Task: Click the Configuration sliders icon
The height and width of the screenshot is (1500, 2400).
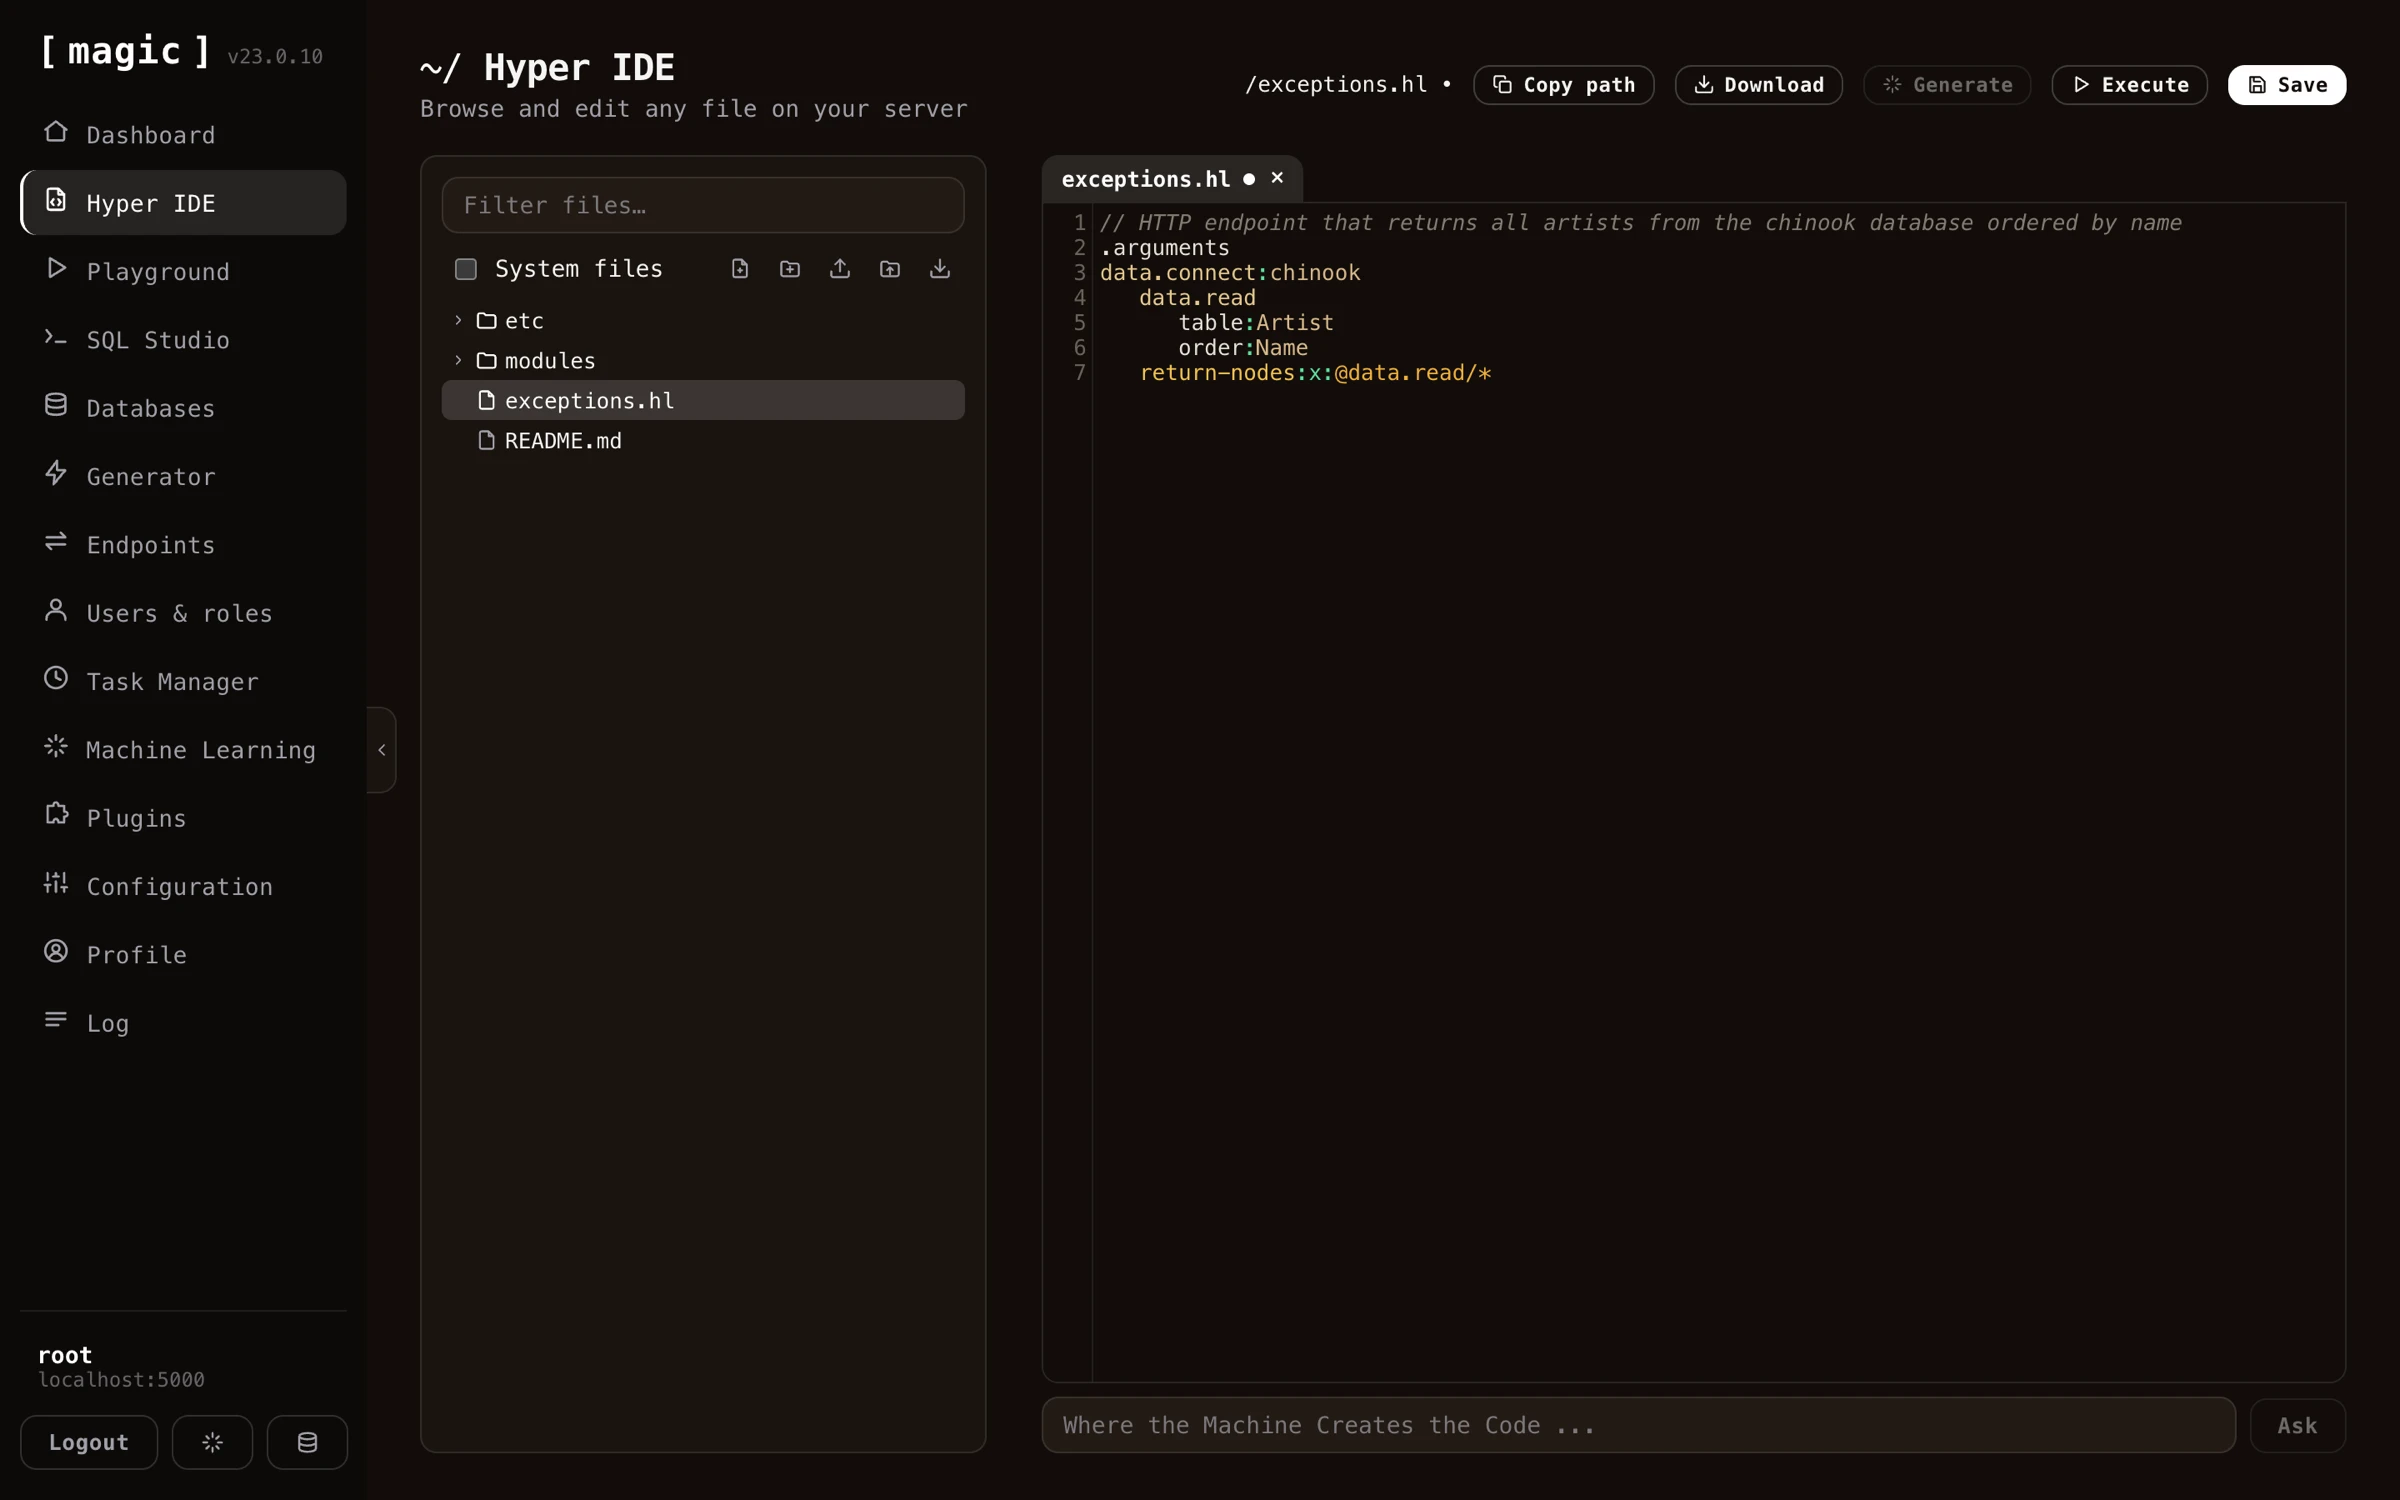Action: 56,883
